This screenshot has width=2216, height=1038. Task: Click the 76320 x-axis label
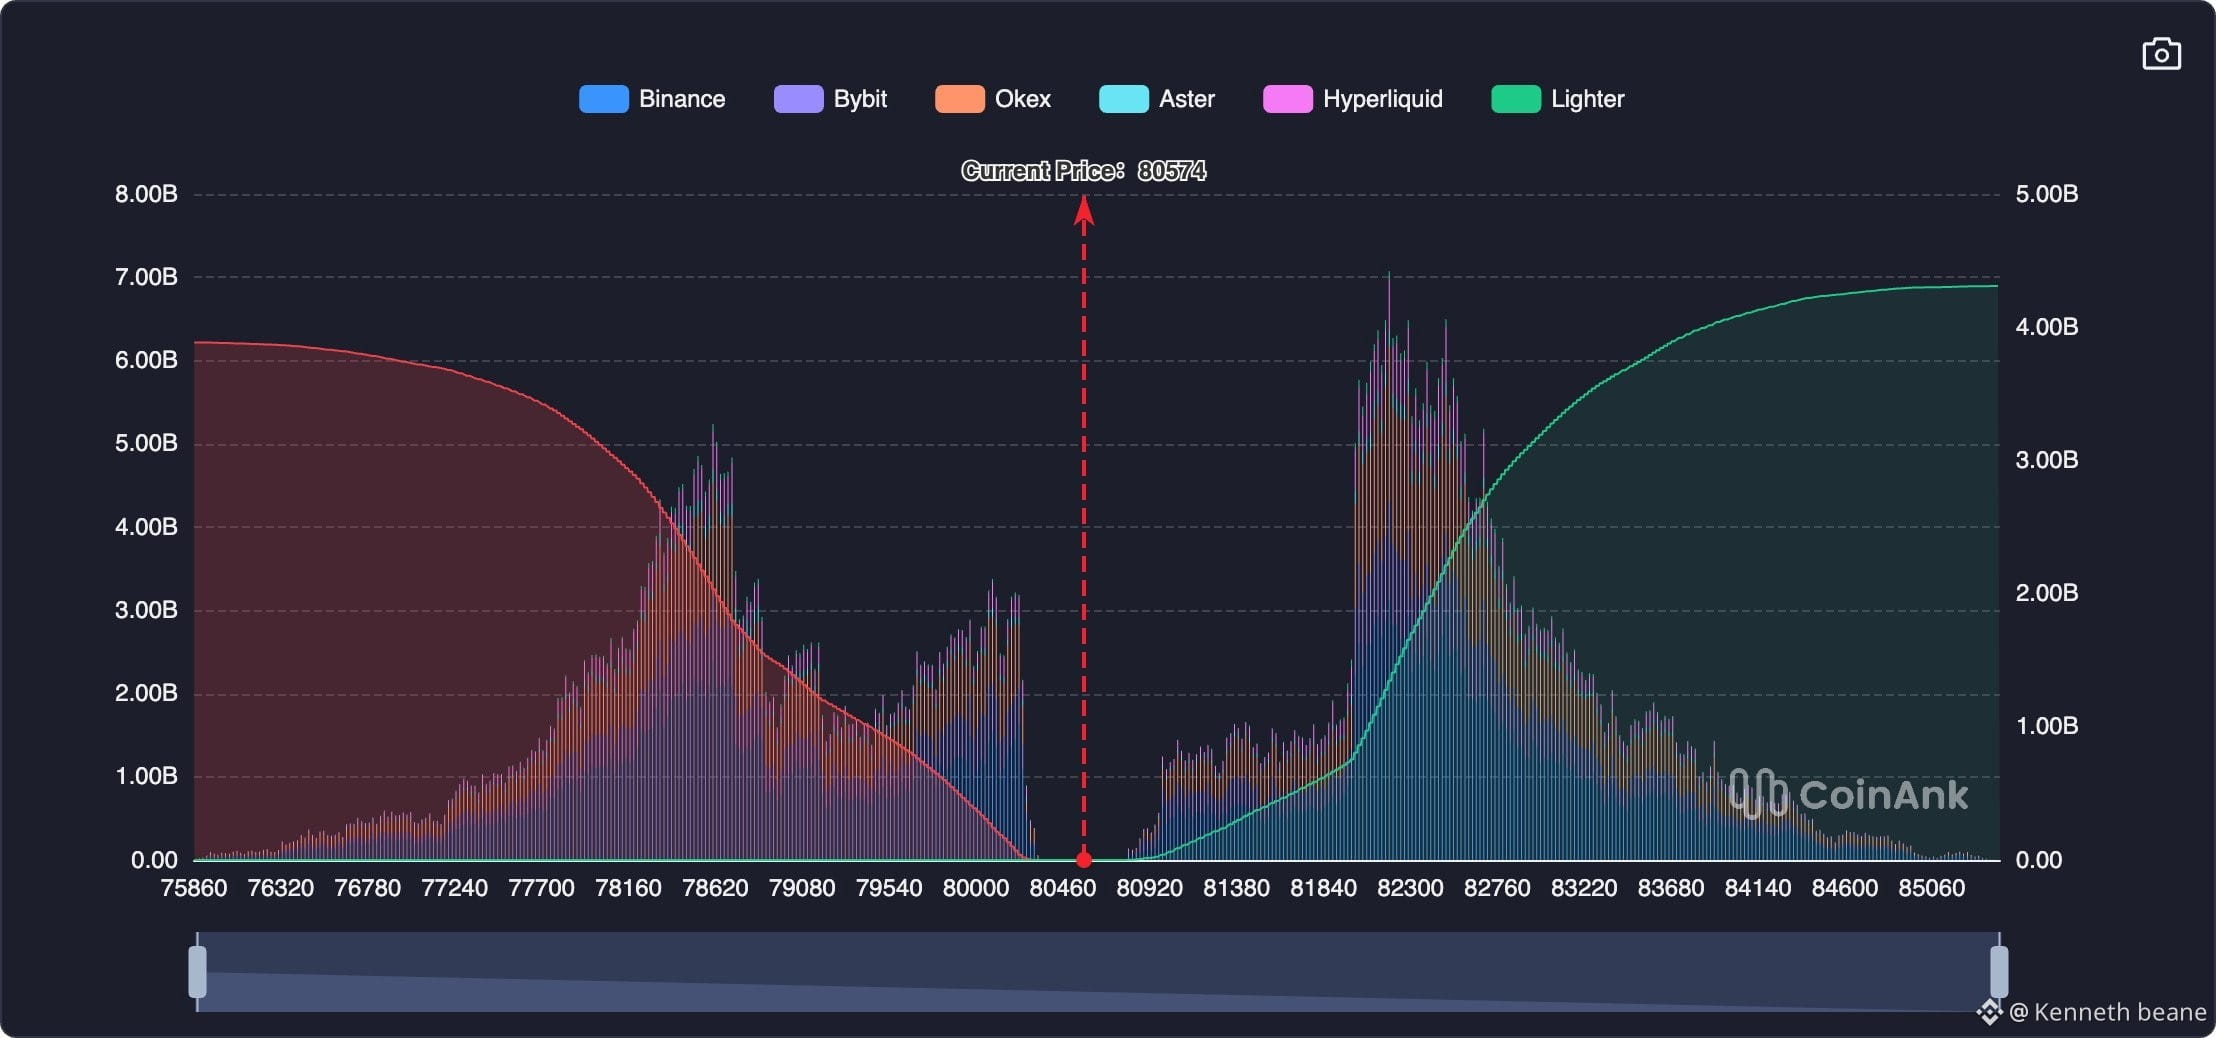(281, 888)
